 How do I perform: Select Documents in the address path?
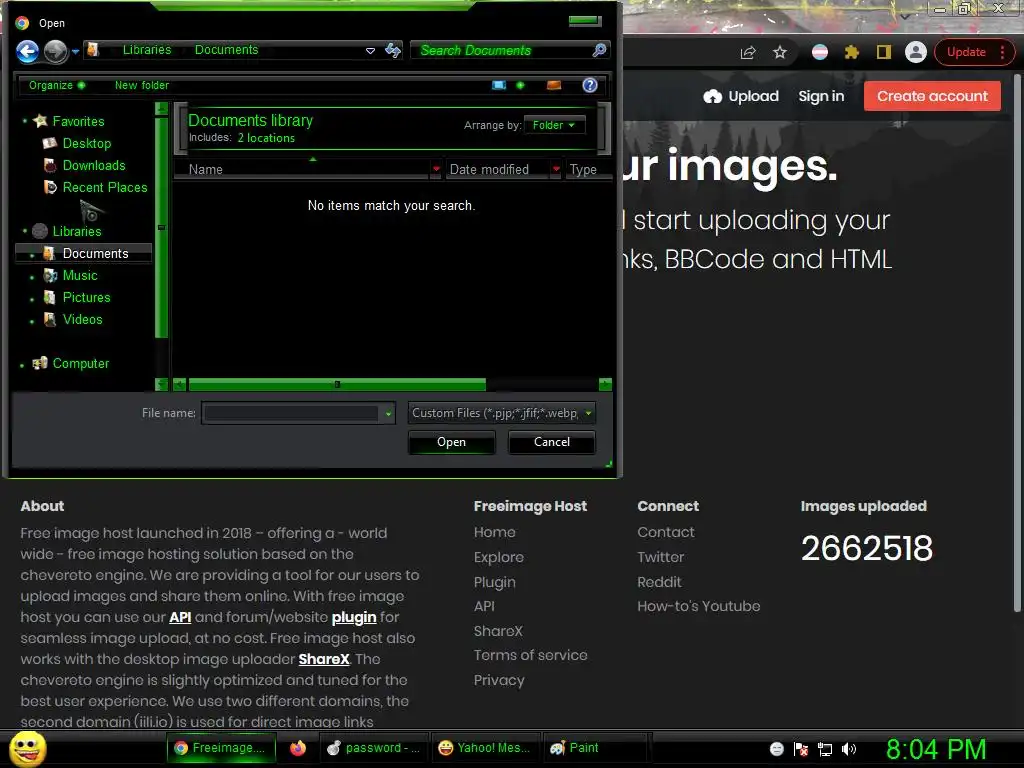point(227,50)
